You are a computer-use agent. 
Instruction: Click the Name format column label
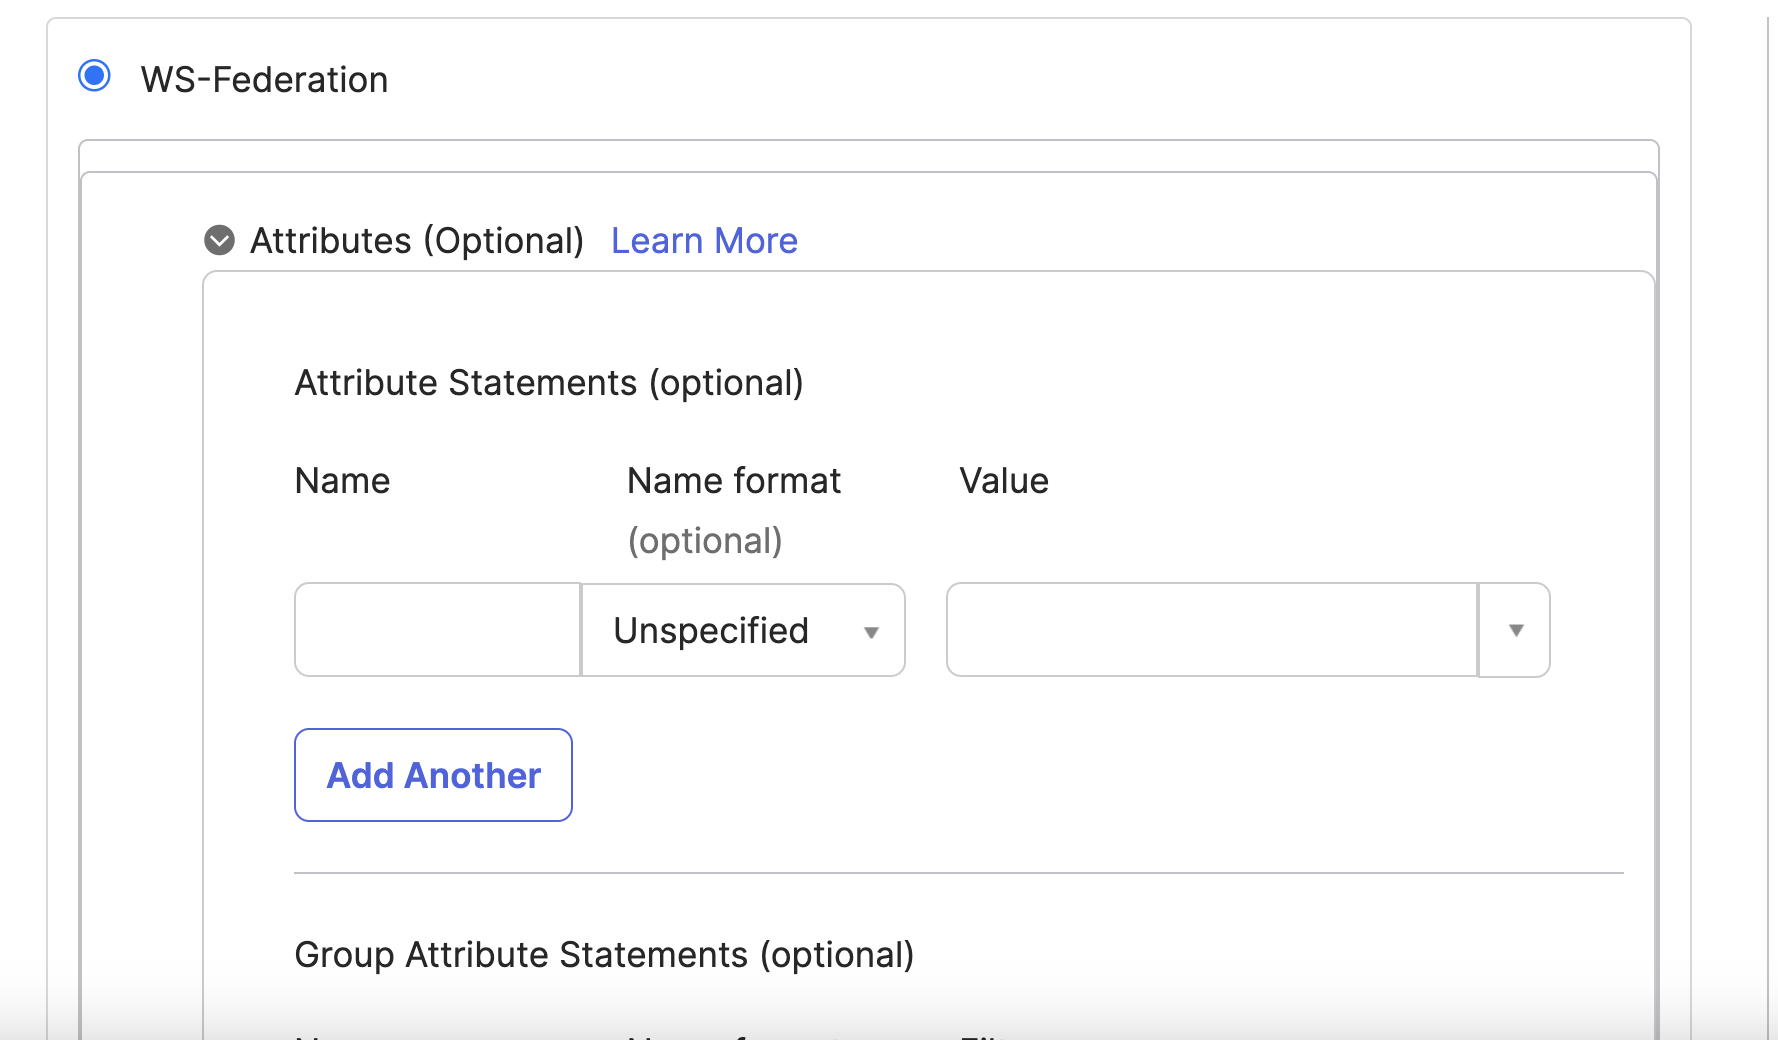pos(733,481)
